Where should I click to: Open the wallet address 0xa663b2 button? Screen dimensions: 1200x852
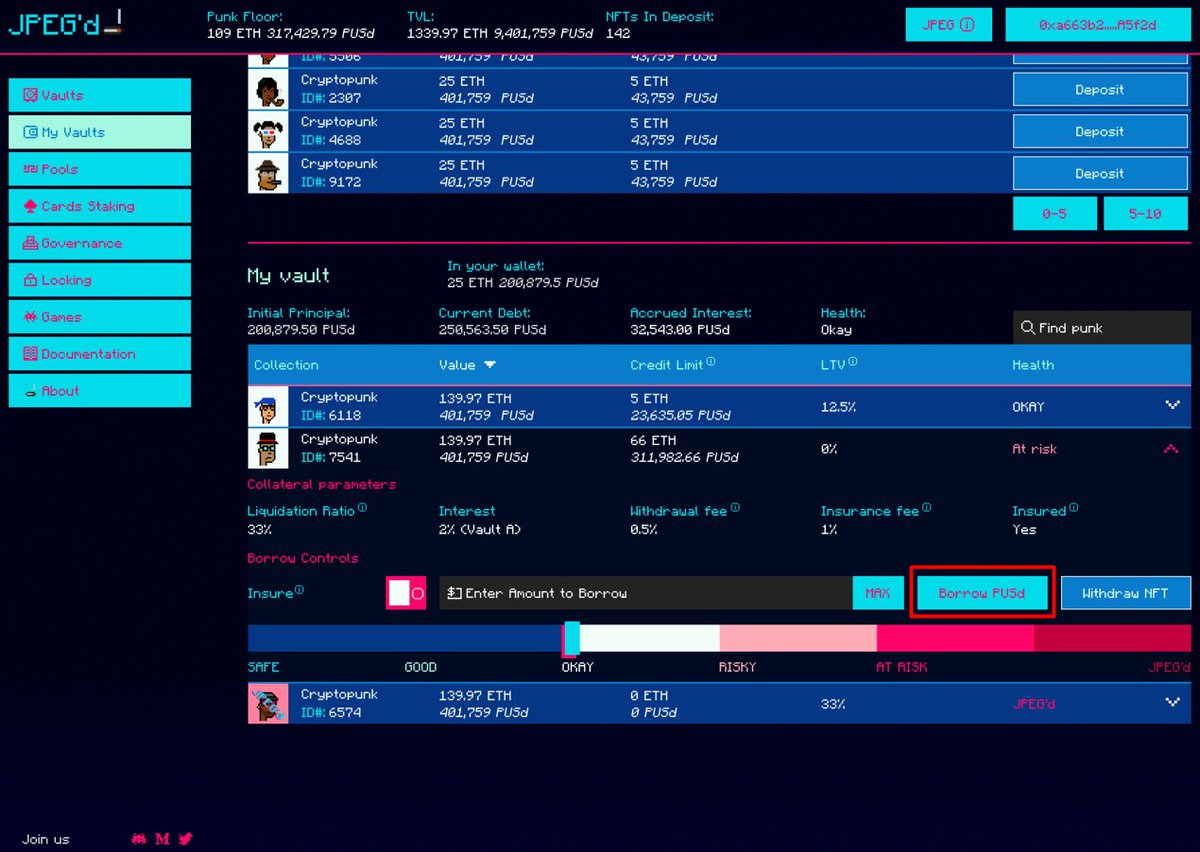[1097, 25]
